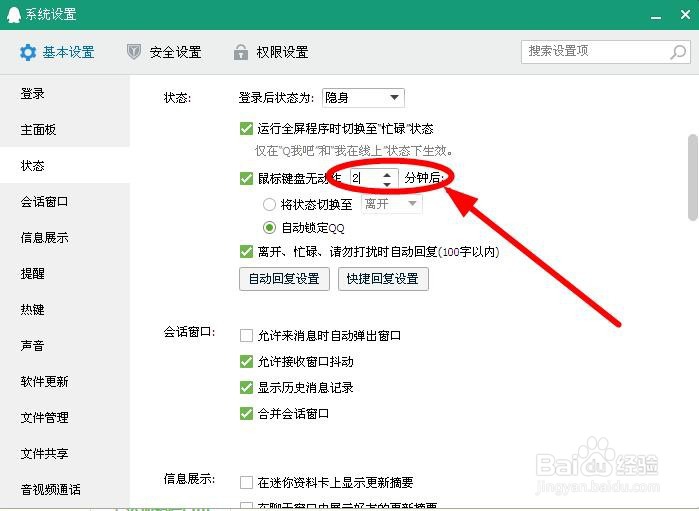Open the 登录后状态为 dropdown showing 隐身
The height and width of the screenshot is (511, 699).
click(x=363, y=98)
